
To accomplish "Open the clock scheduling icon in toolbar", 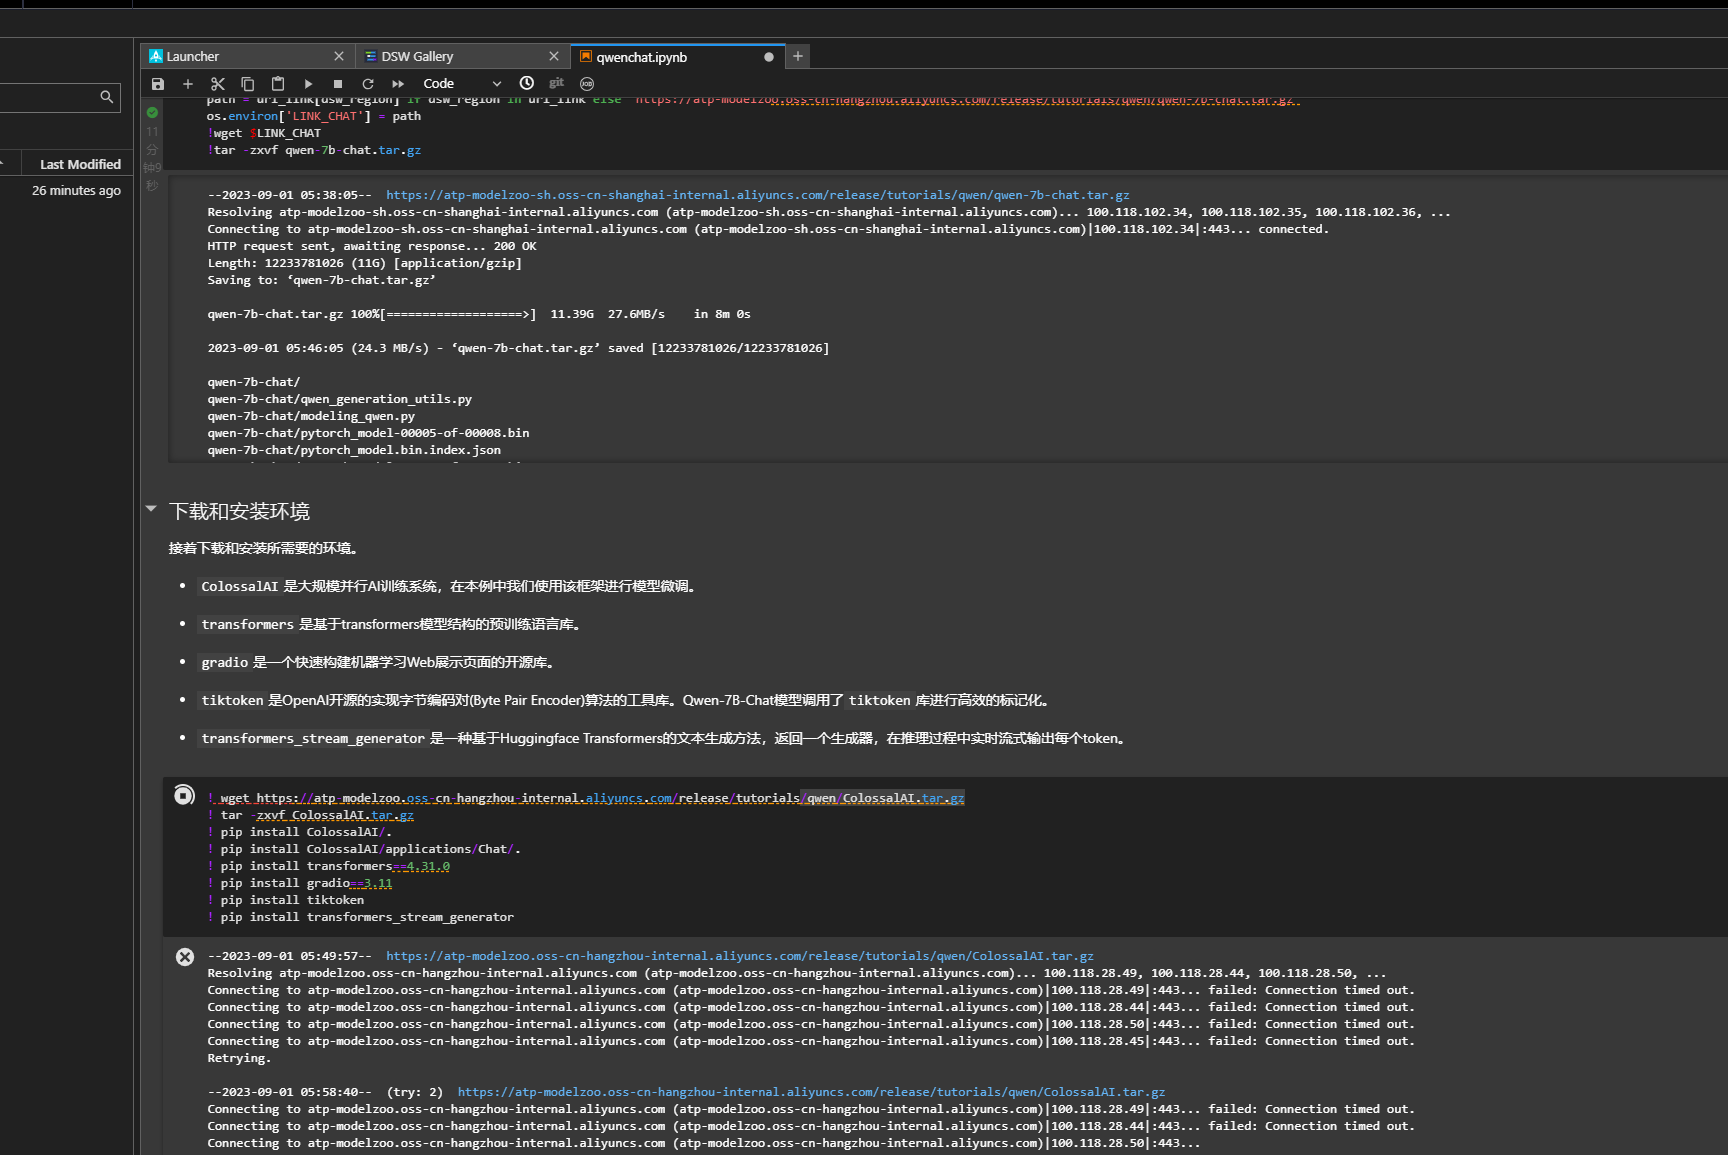I will coord(527,83).
